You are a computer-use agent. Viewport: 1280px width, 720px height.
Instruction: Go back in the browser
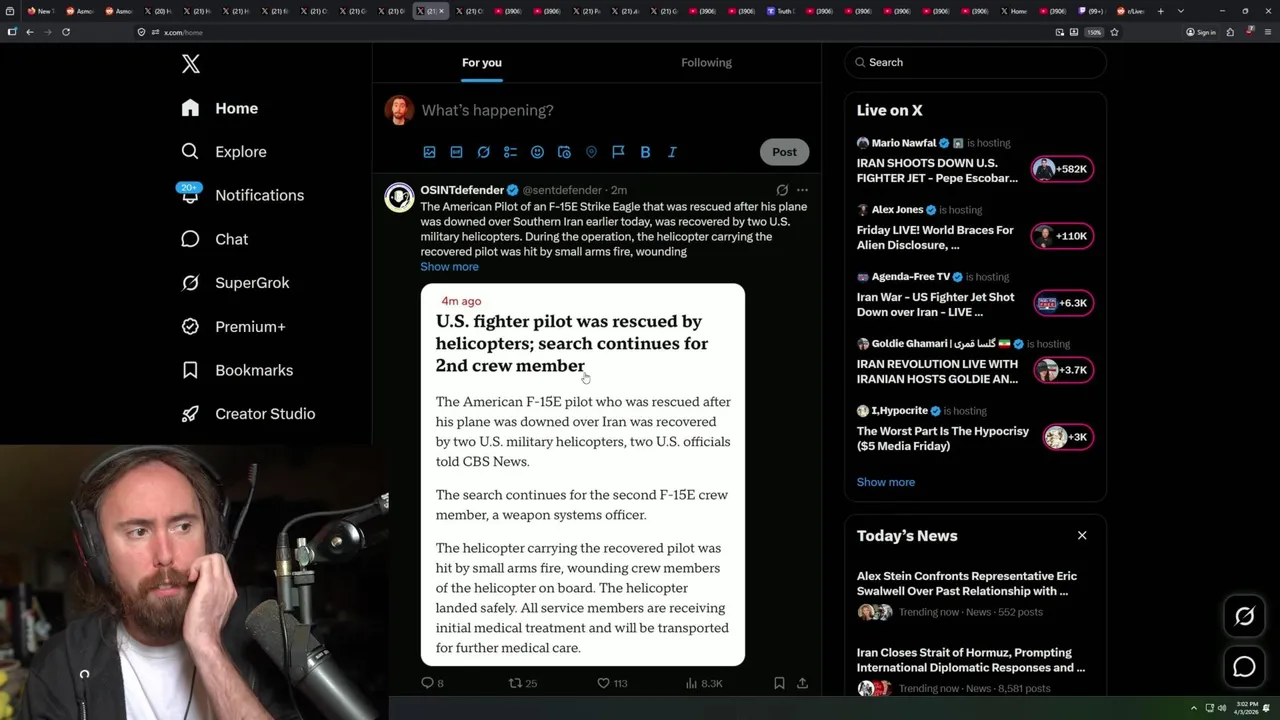(30, 32)
